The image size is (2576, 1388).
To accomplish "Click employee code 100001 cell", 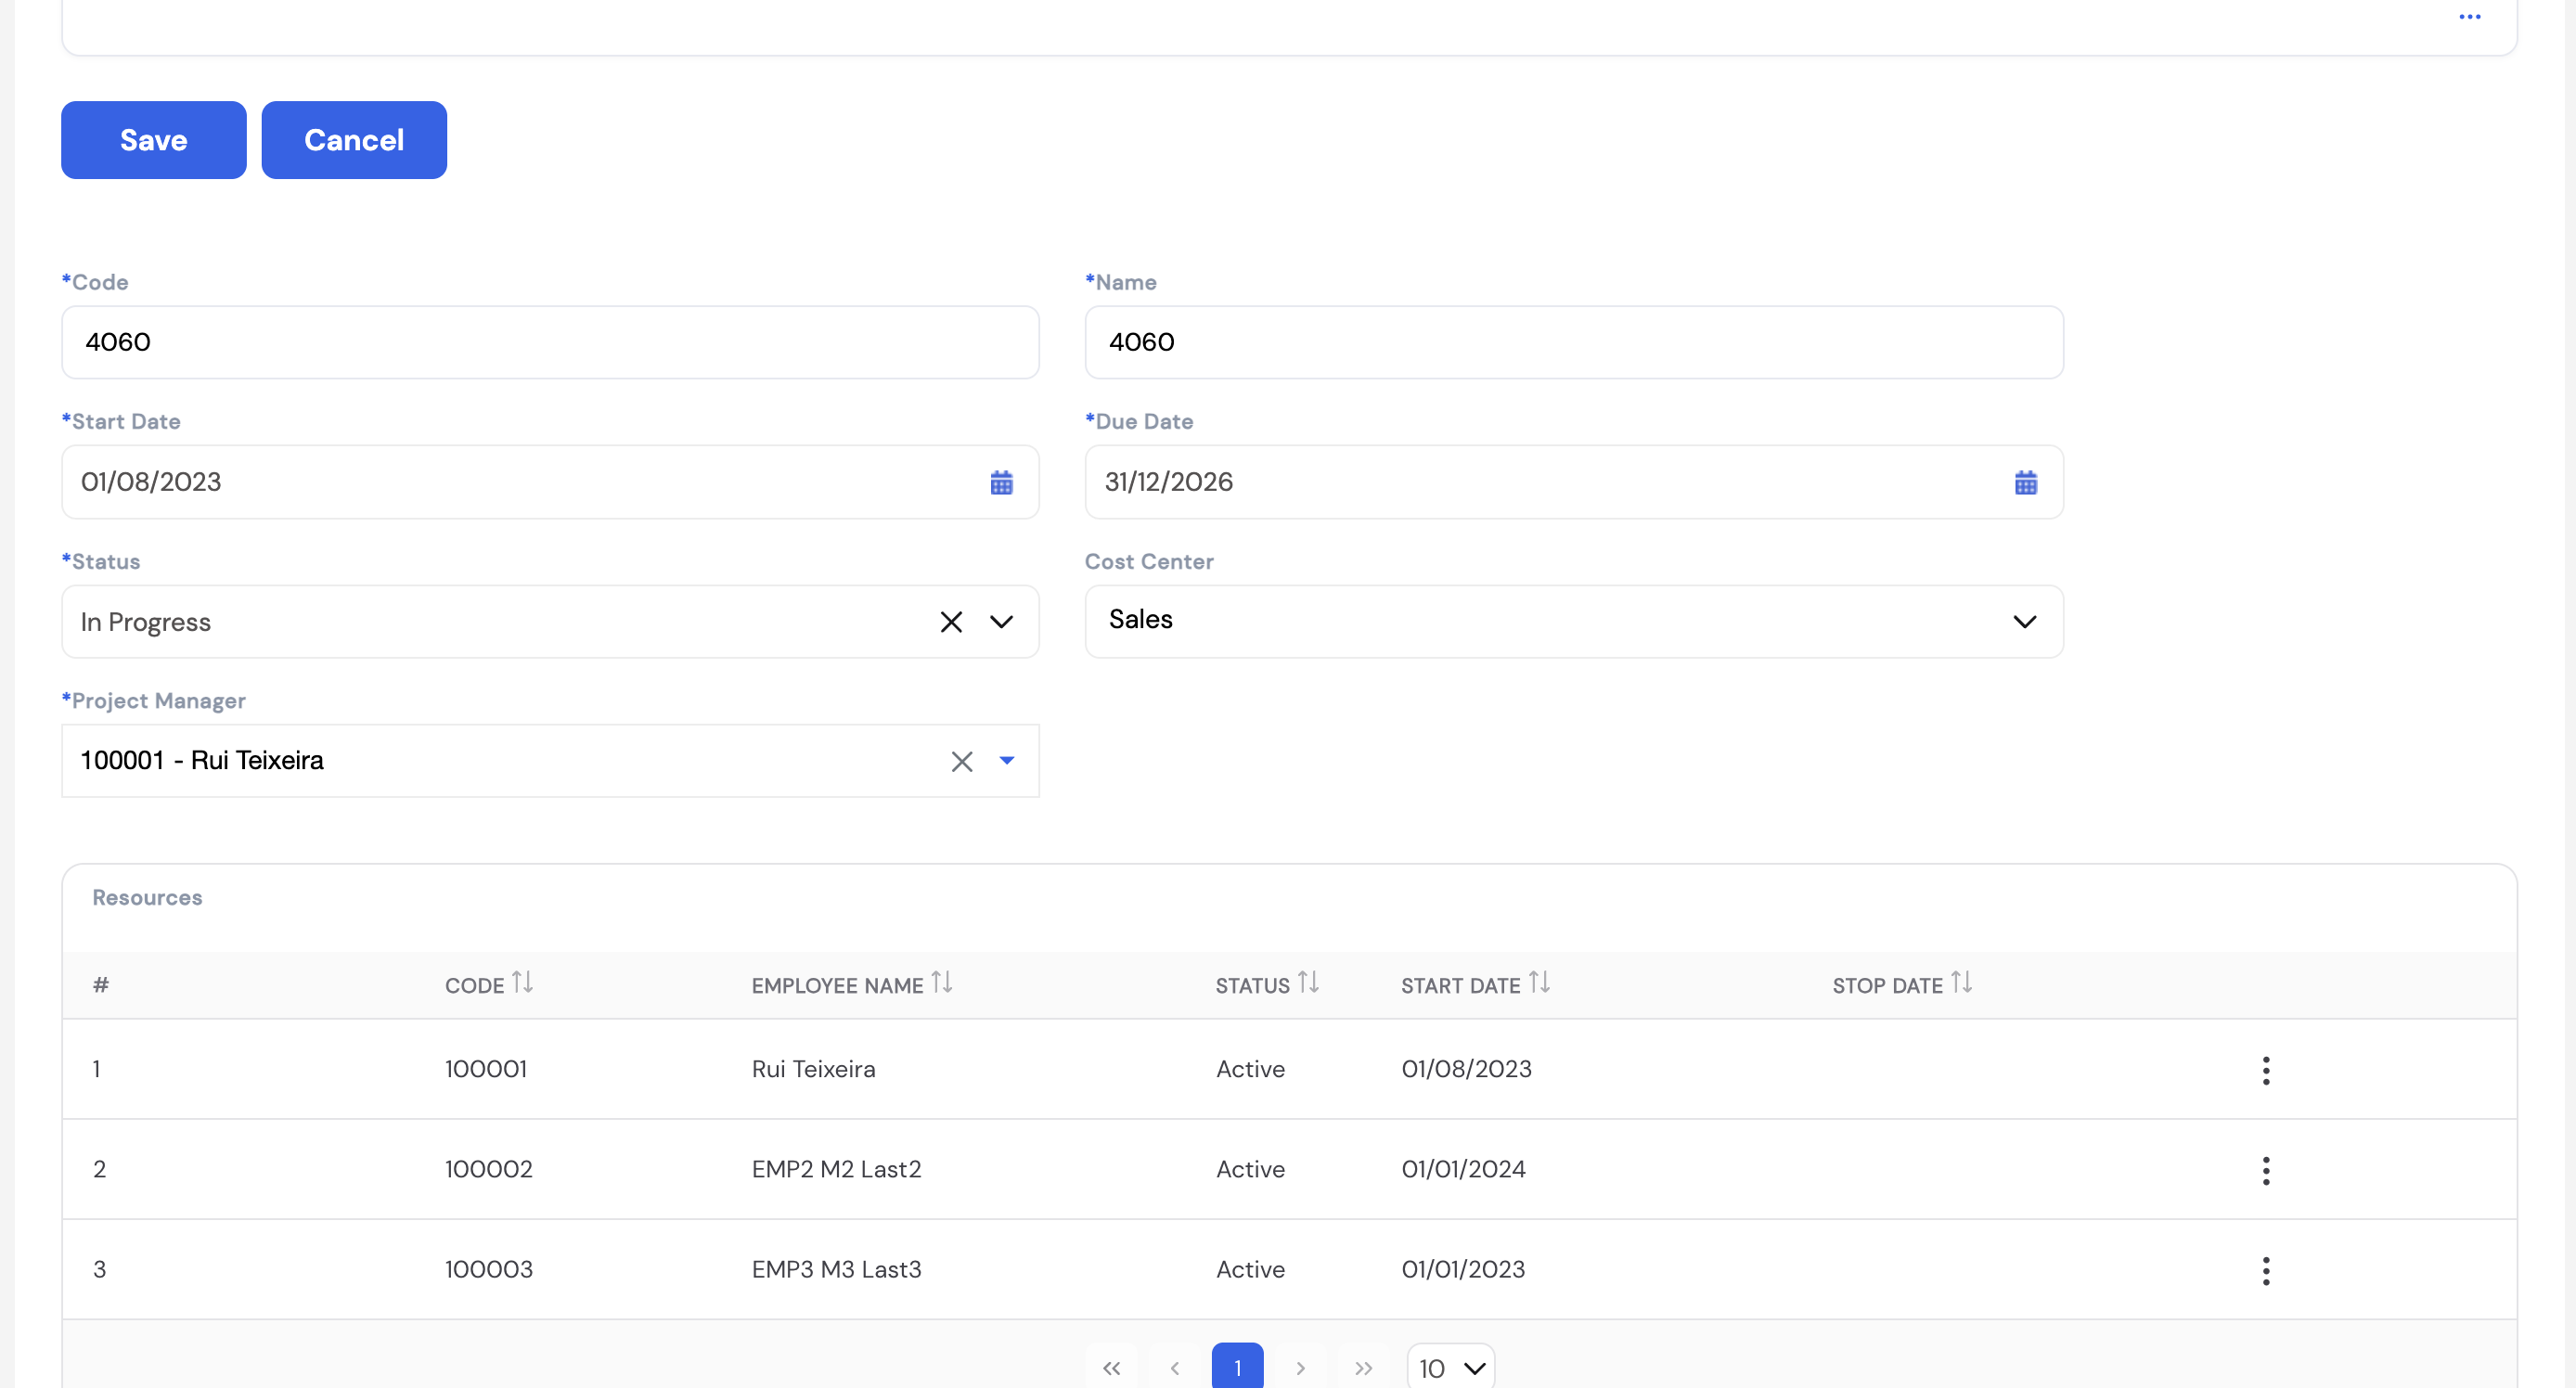I will pyautogui.click(x=486, y=1069).
